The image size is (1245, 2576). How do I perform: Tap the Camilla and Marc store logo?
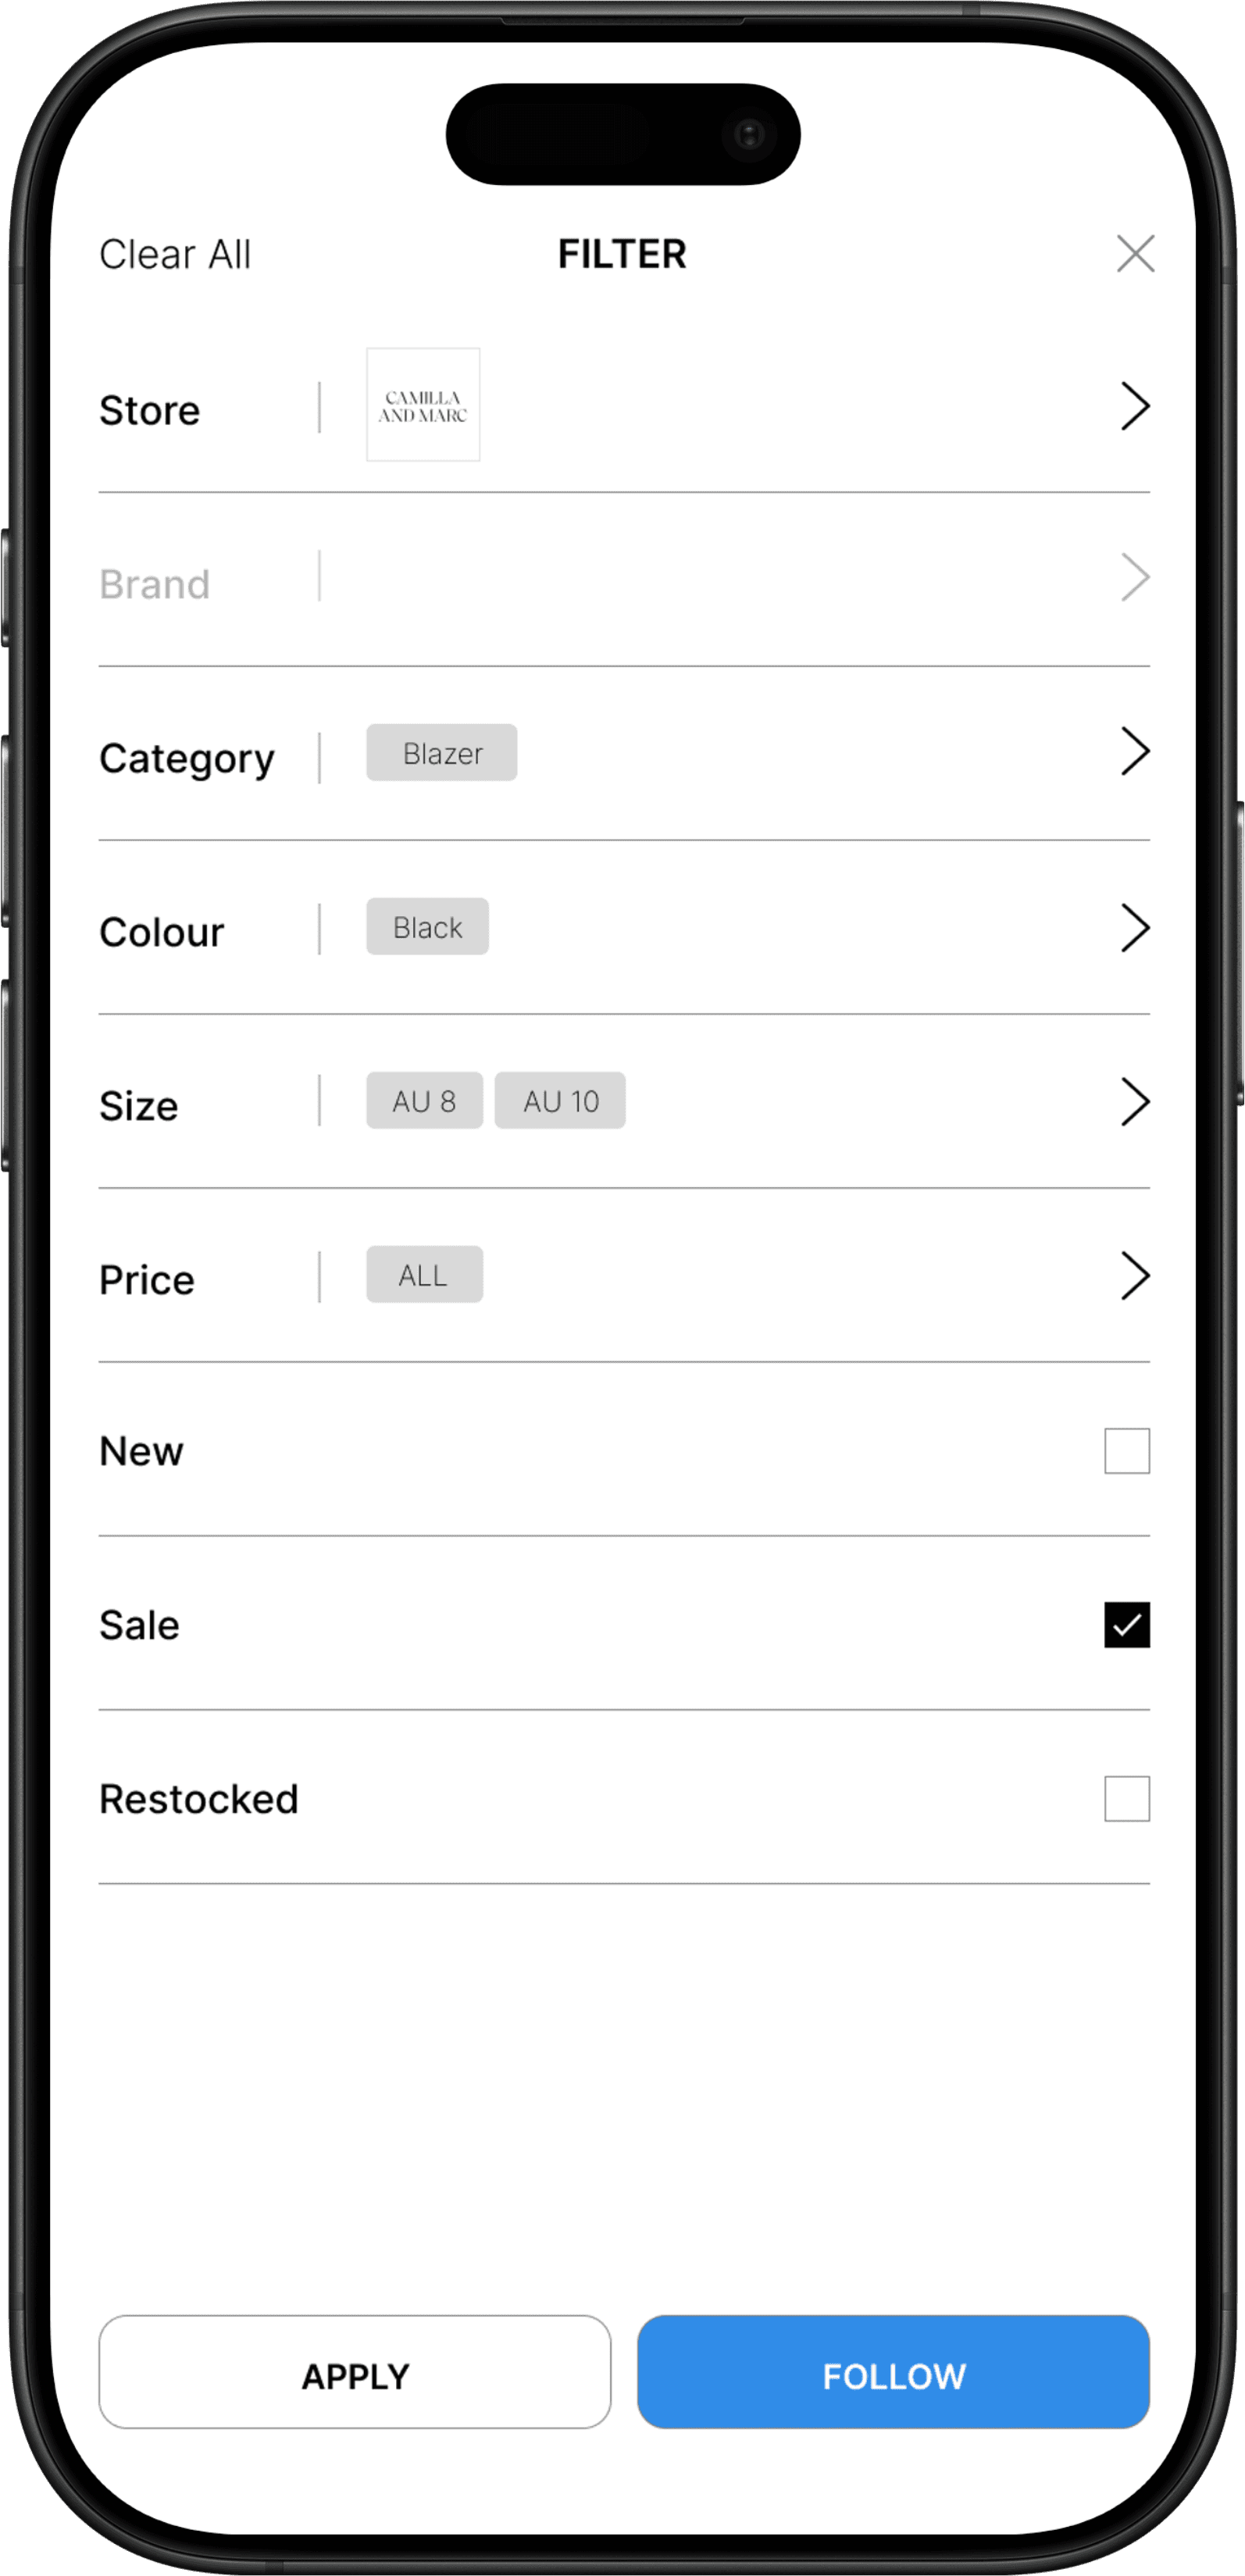tap(423, 405)
